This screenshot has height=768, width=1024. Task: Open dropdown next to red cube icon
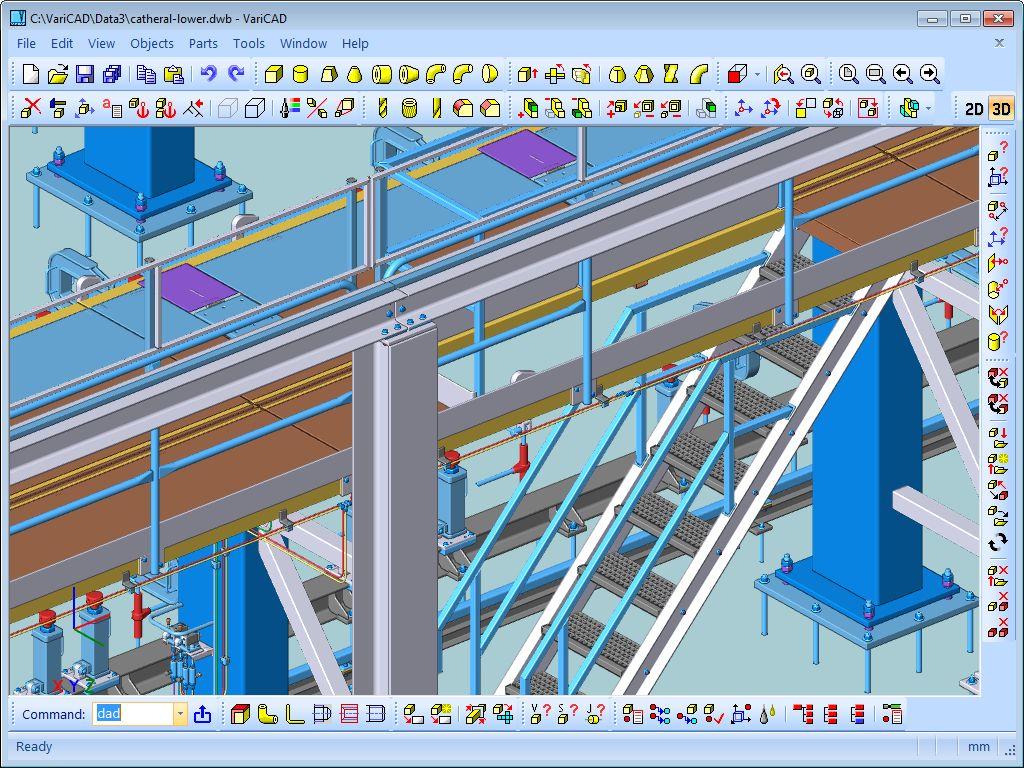757,74
